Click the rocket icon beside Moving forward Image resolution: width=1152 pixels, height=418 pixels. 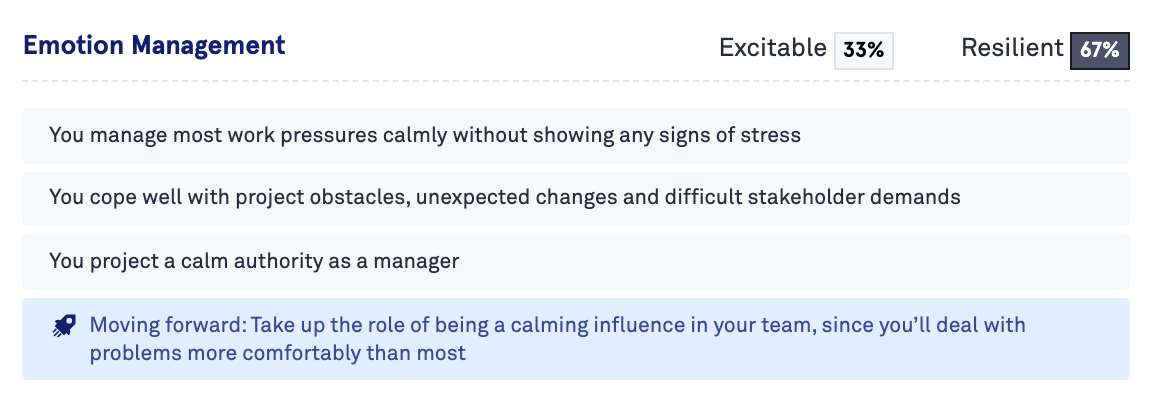64,326
